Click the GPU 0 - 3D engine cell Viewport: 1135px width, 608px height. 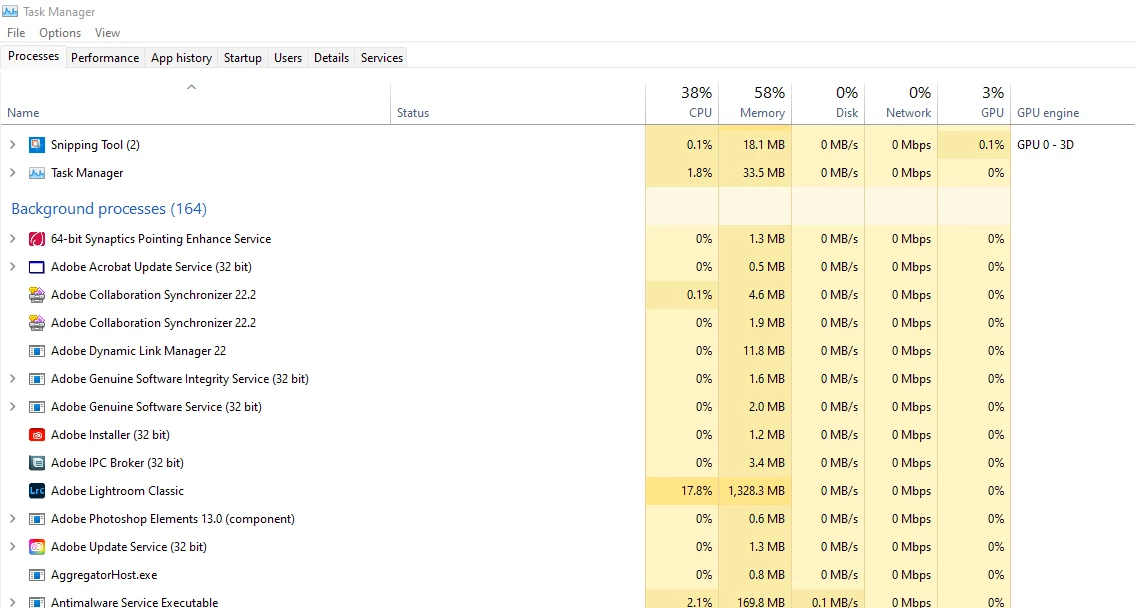1045,145
